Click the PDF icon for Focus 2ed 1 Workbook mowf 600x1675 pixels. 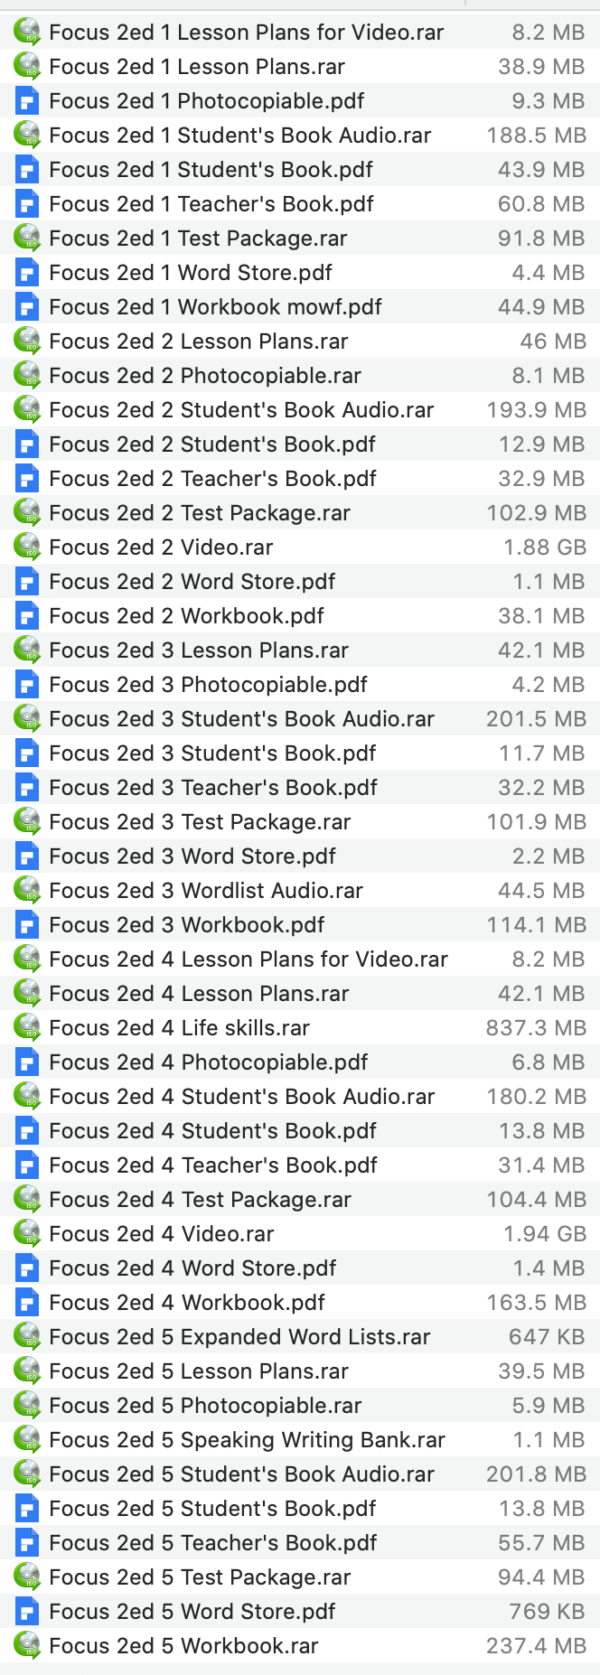(x=27, y=306)
